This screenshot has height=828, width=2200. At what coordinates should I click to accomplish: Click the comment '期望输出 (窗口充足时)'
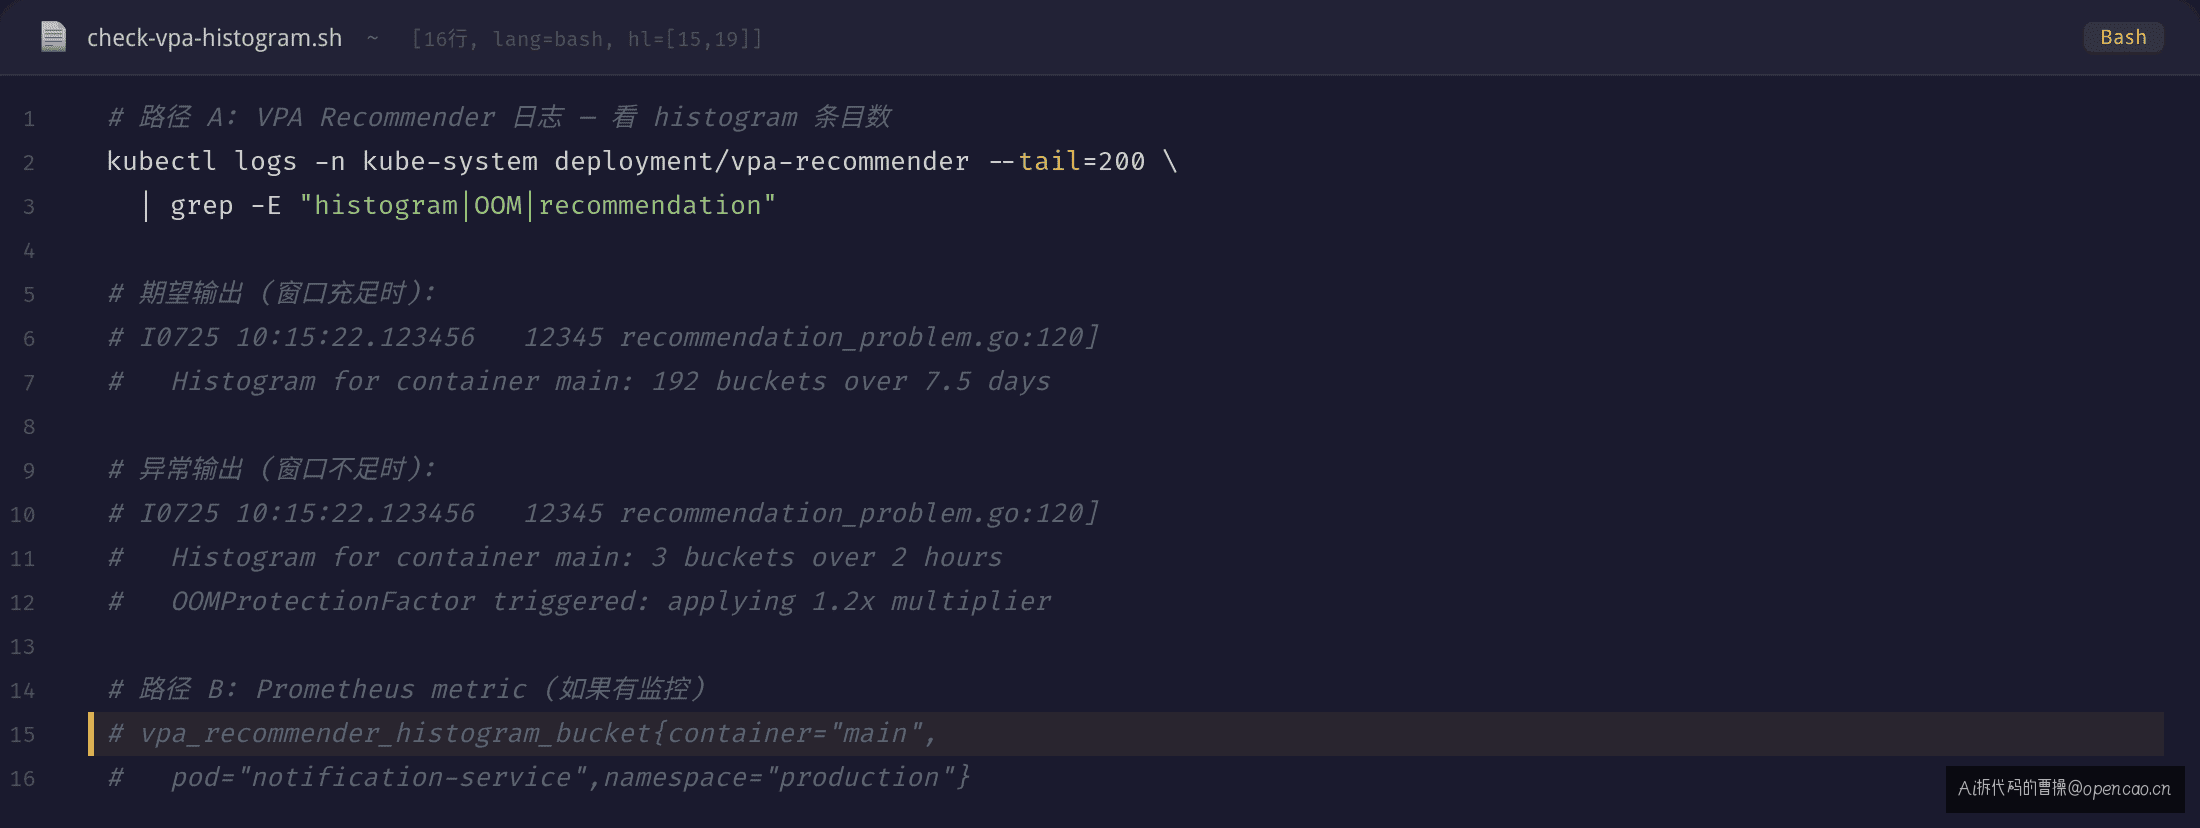(x=272, y=293)
